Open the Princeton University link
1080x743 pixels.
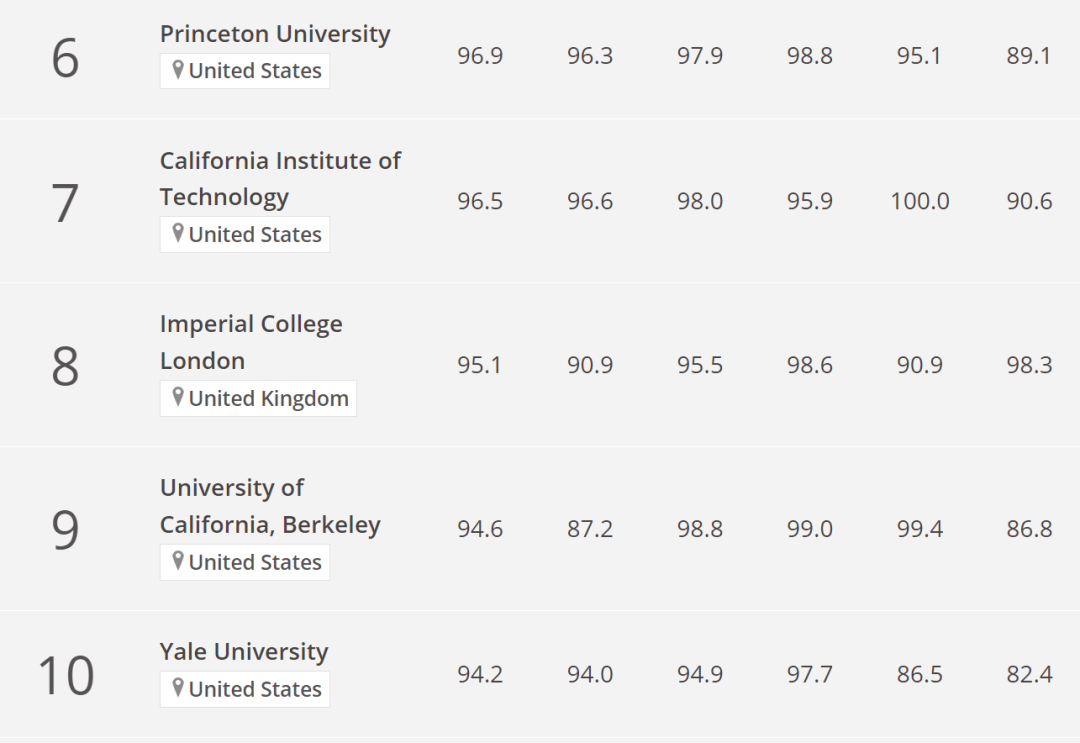(x=275, y=34)
